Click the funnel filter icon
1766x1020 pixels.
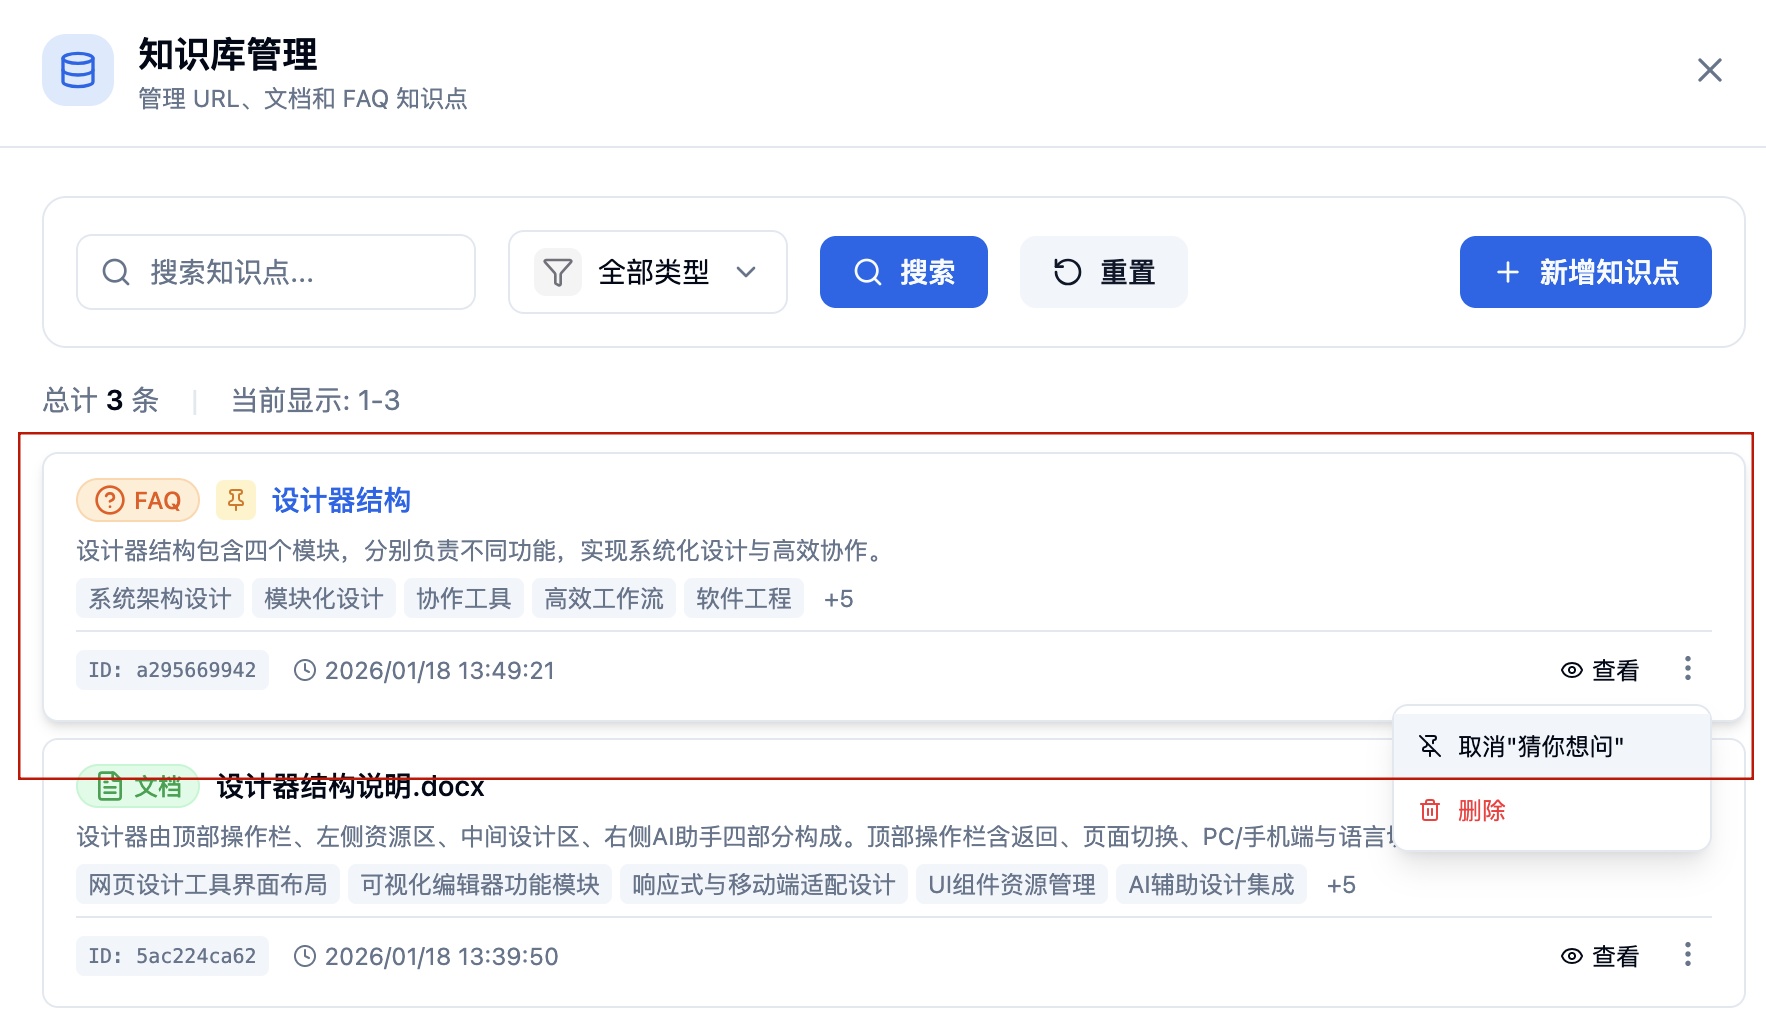[558, 272]
